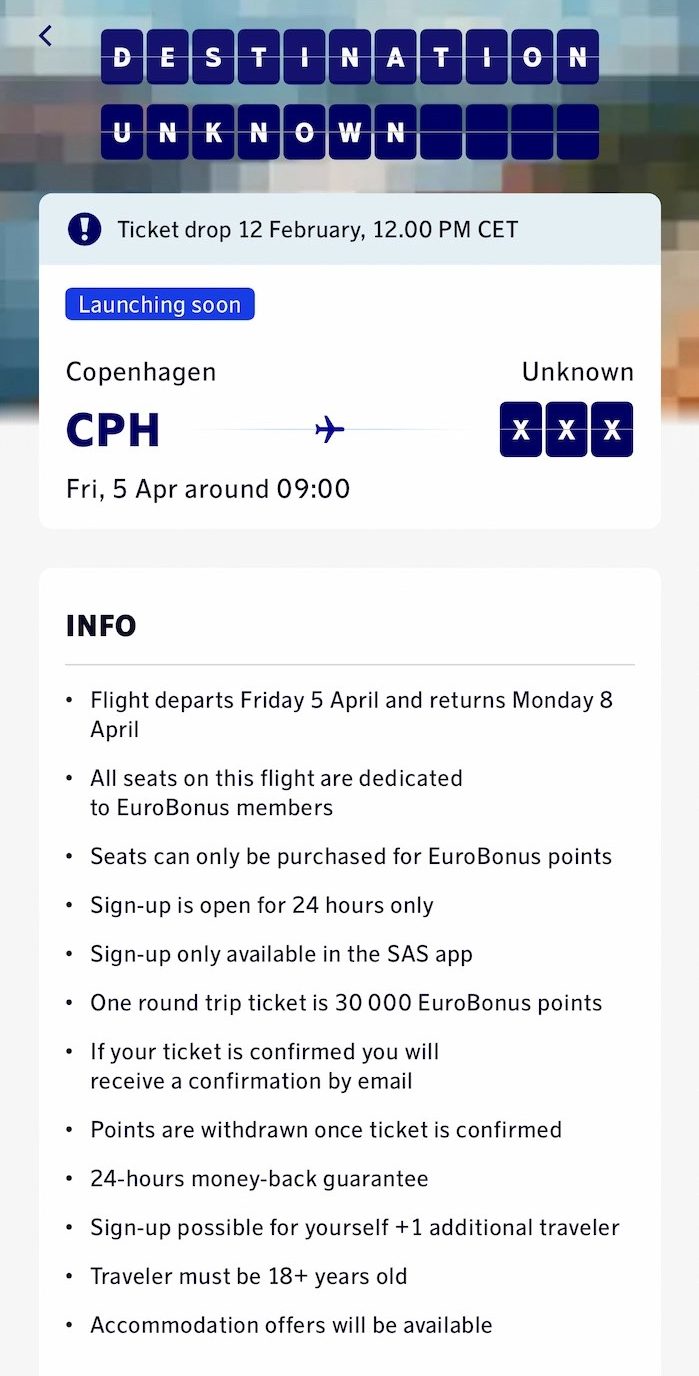Tap the Copenhagen origin label
The image size is (699, 1376).
(141, 373)
